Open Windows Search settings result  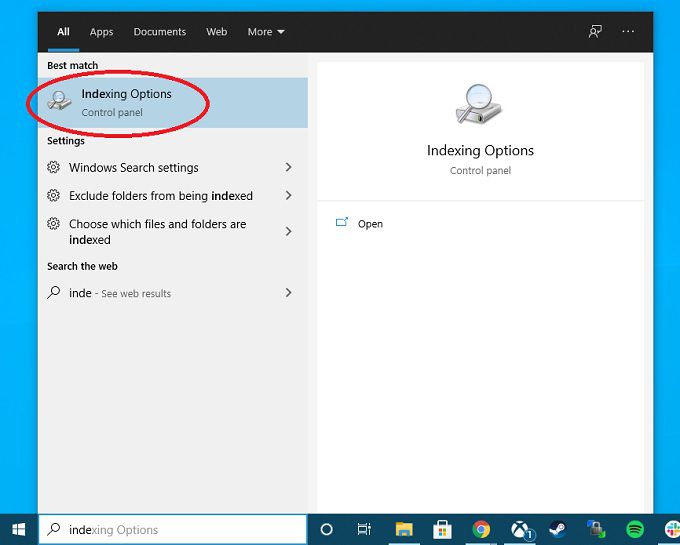[x=133, y=168]
